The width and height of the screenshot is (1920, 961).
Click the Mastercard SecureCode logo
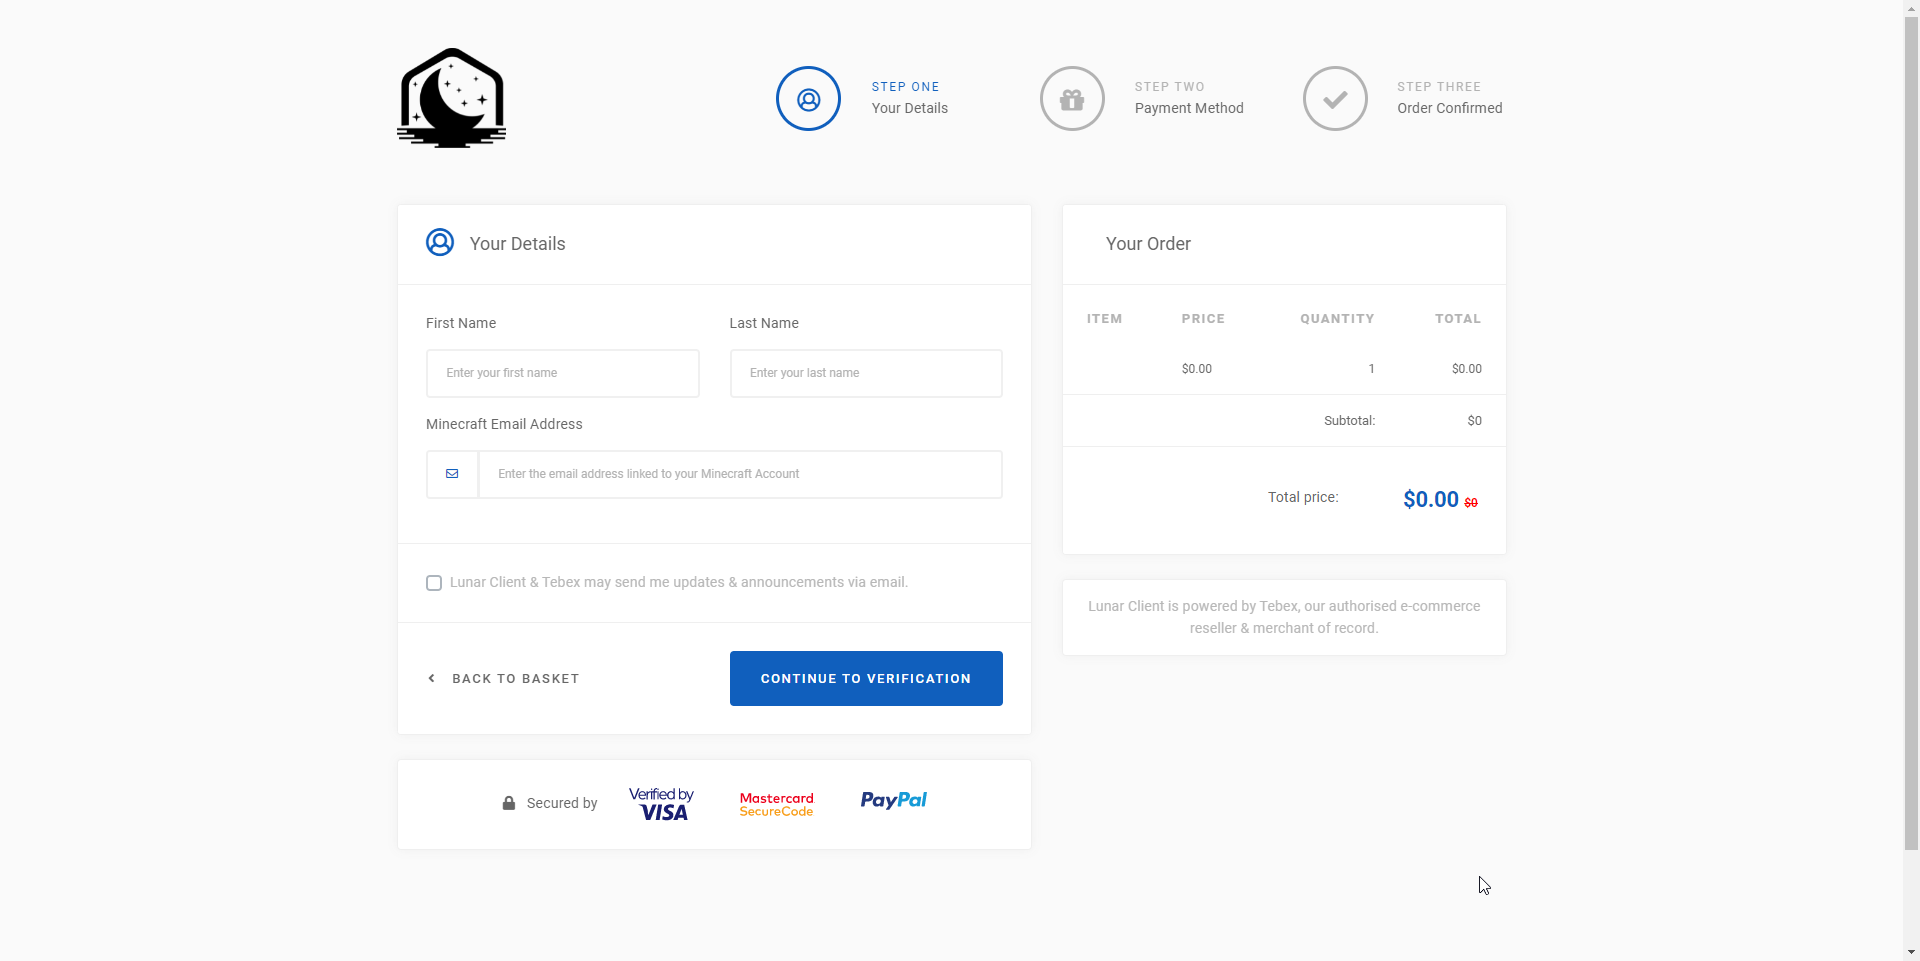pos(776,804)
